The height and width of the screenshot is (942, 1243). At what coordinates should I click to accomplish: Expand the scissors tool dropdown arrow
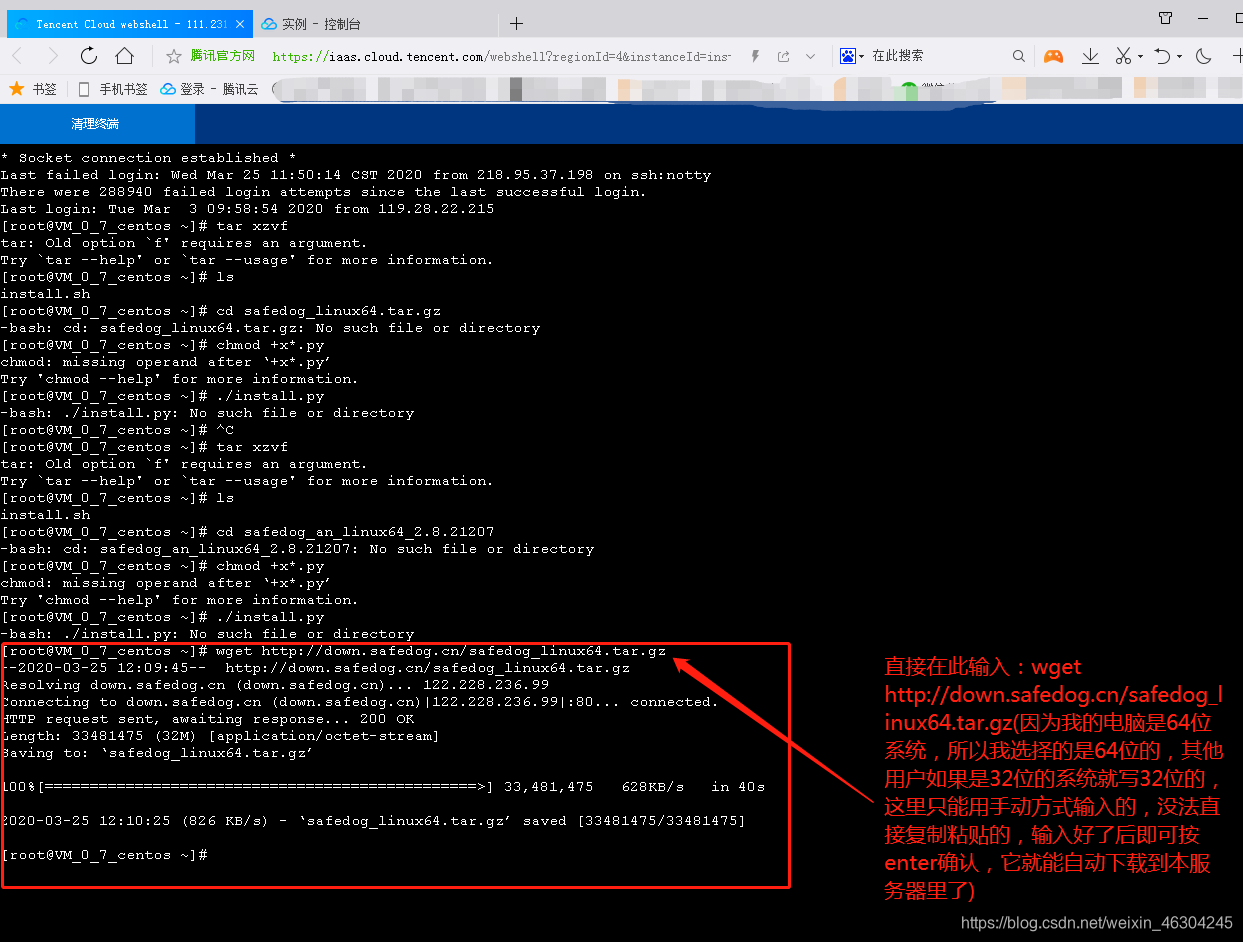1141,56
